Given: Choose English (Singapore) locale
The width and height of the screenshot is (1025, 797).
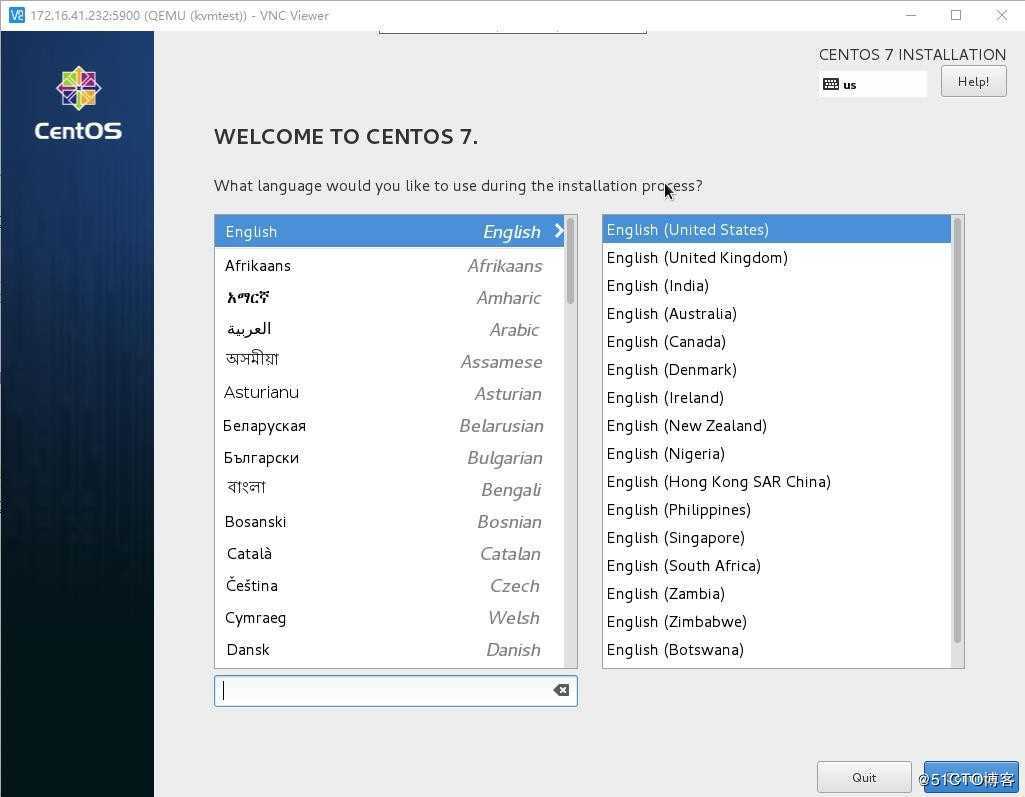Looking at the screenshot, I should tap(777, 538).
